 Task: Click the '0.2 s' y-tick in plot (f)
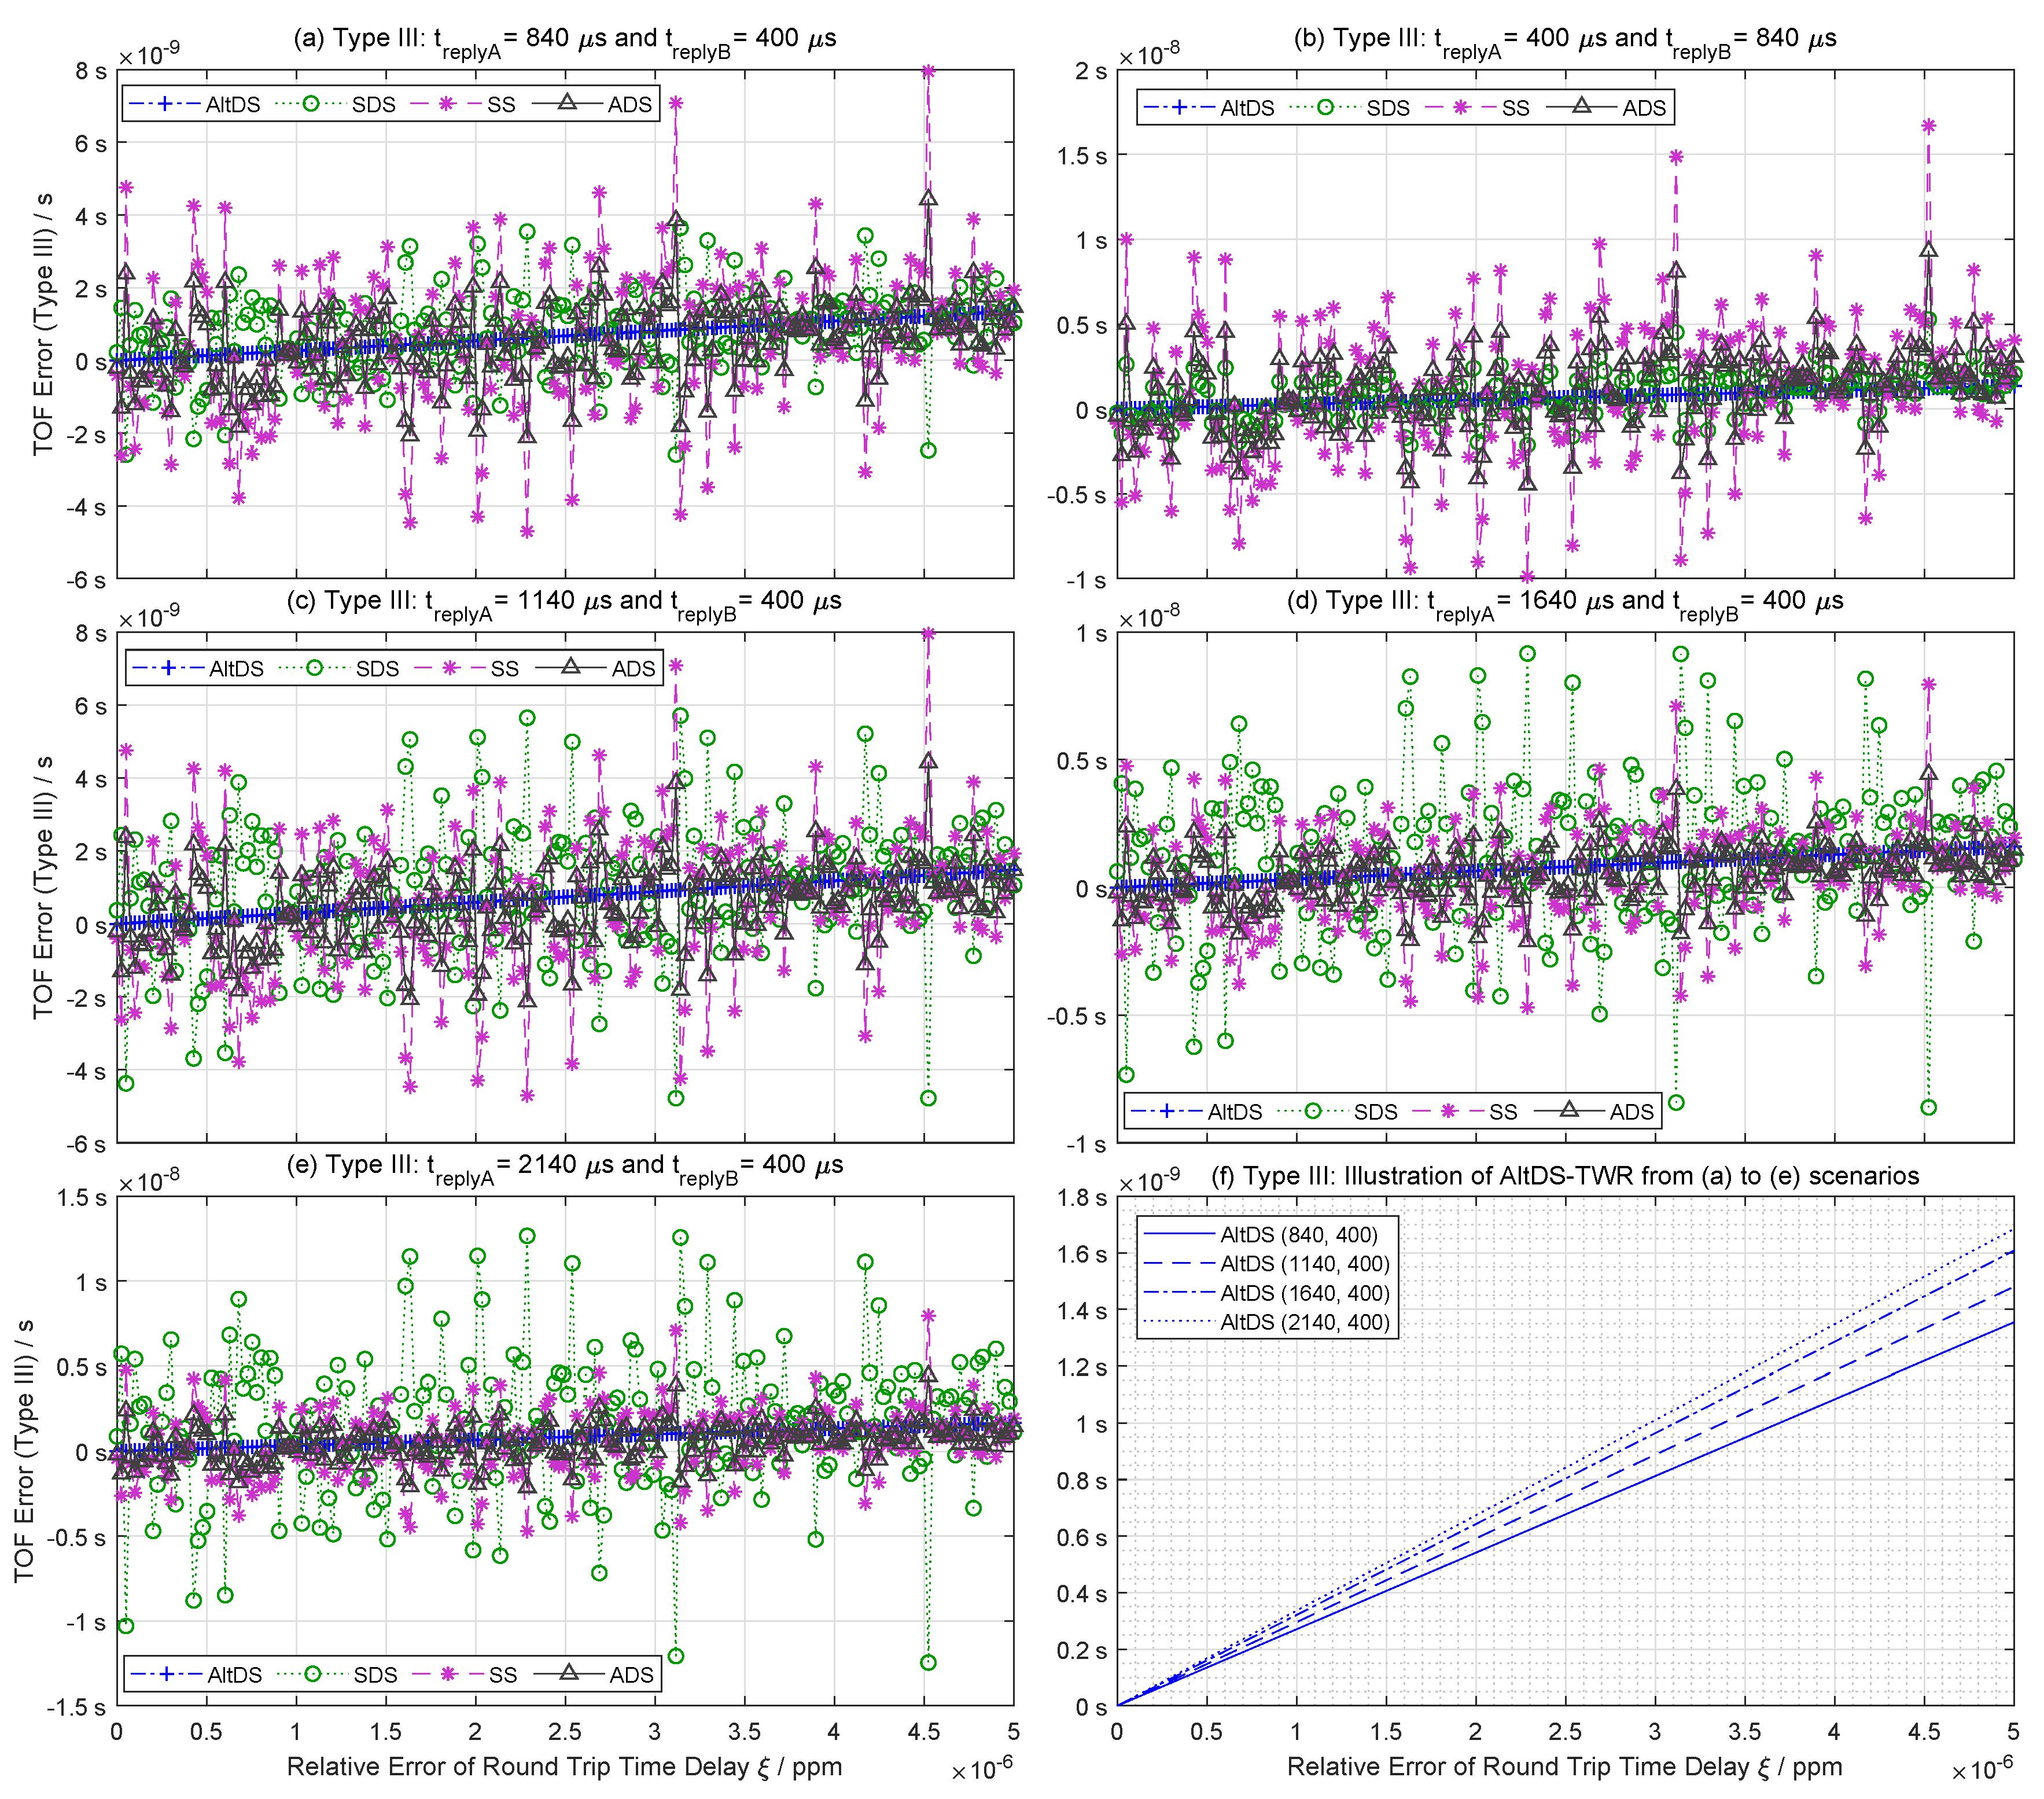(x=1081, y=1650)
